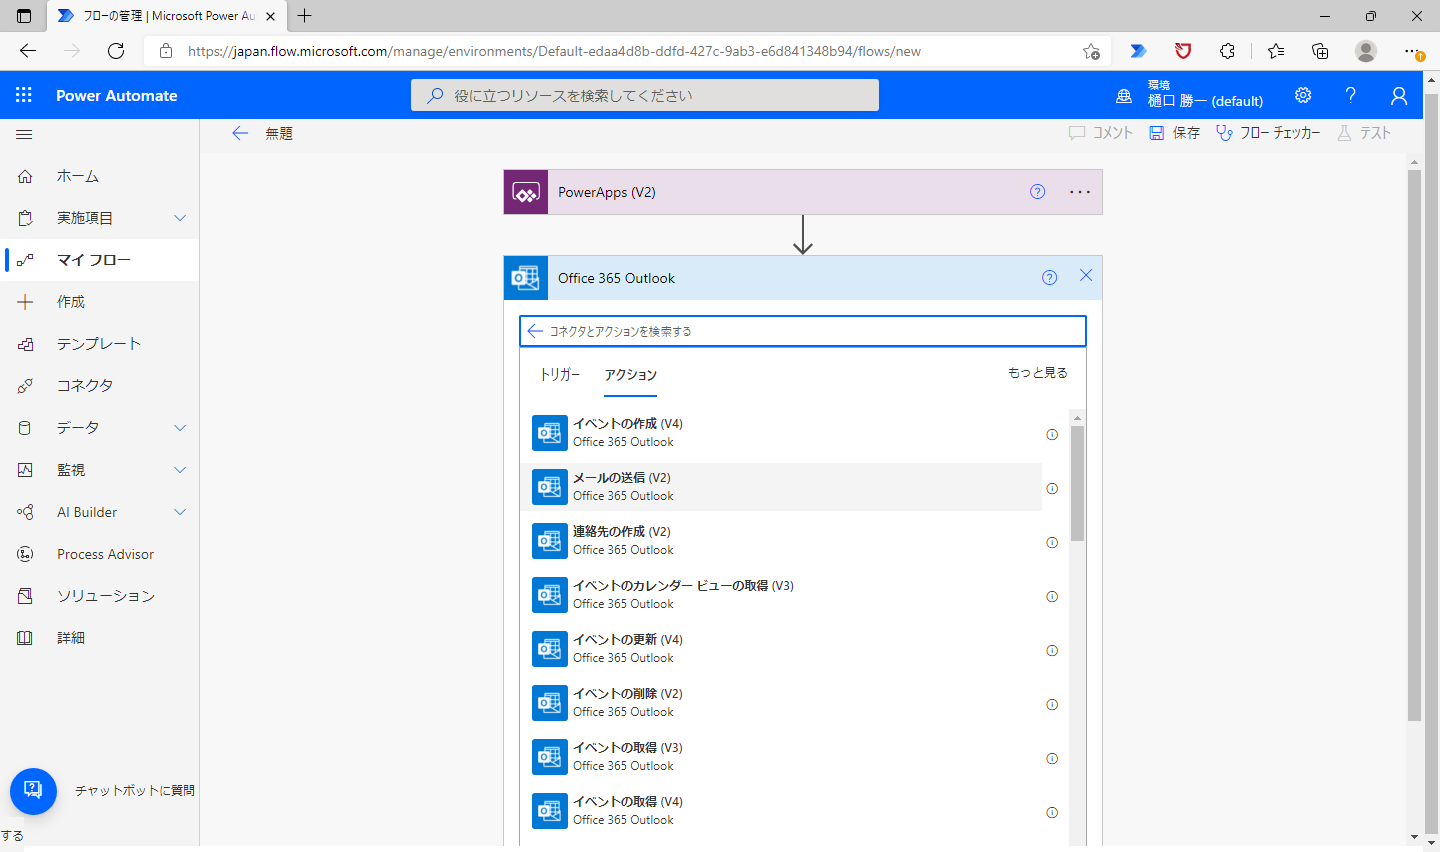Open the browser favorites star icon

(1276, 51)
